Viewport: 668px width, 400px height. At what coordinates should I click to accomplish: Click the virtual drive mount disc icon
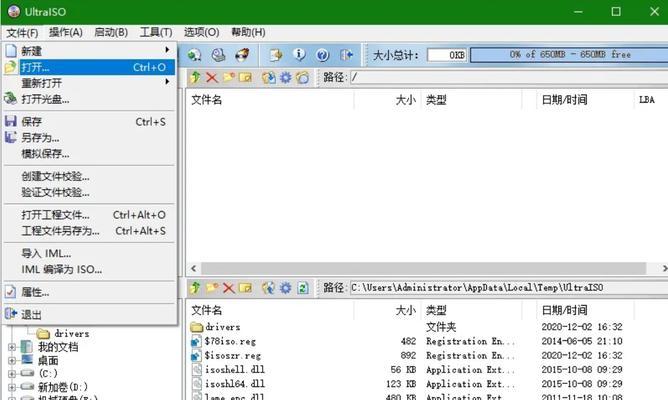point(219,55)
